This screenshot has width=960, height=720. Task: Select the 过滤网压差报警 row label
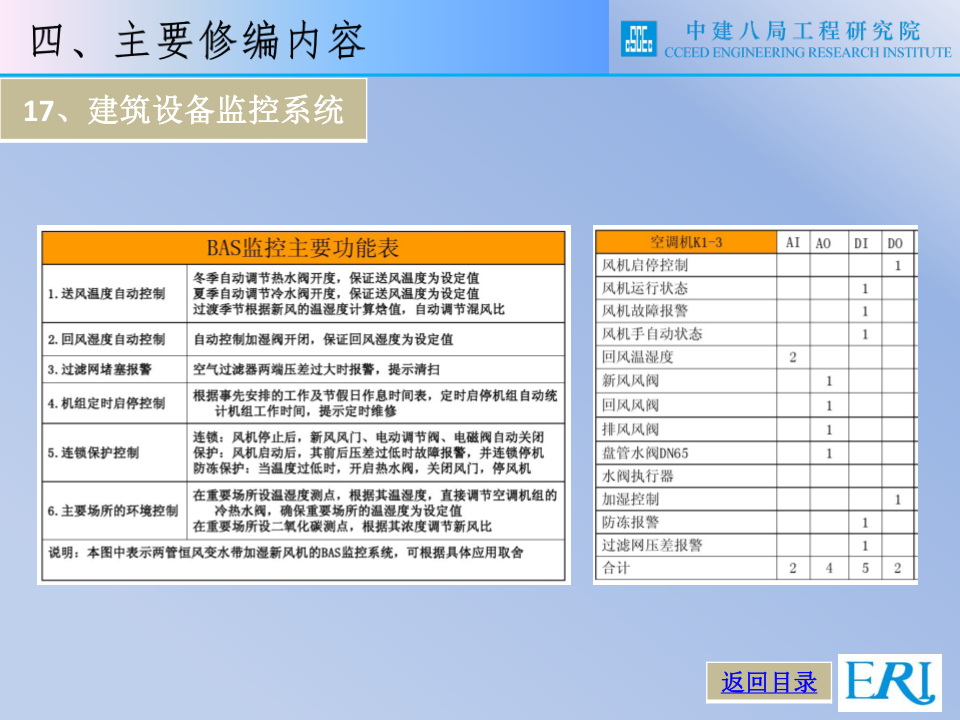pos(652,545)
